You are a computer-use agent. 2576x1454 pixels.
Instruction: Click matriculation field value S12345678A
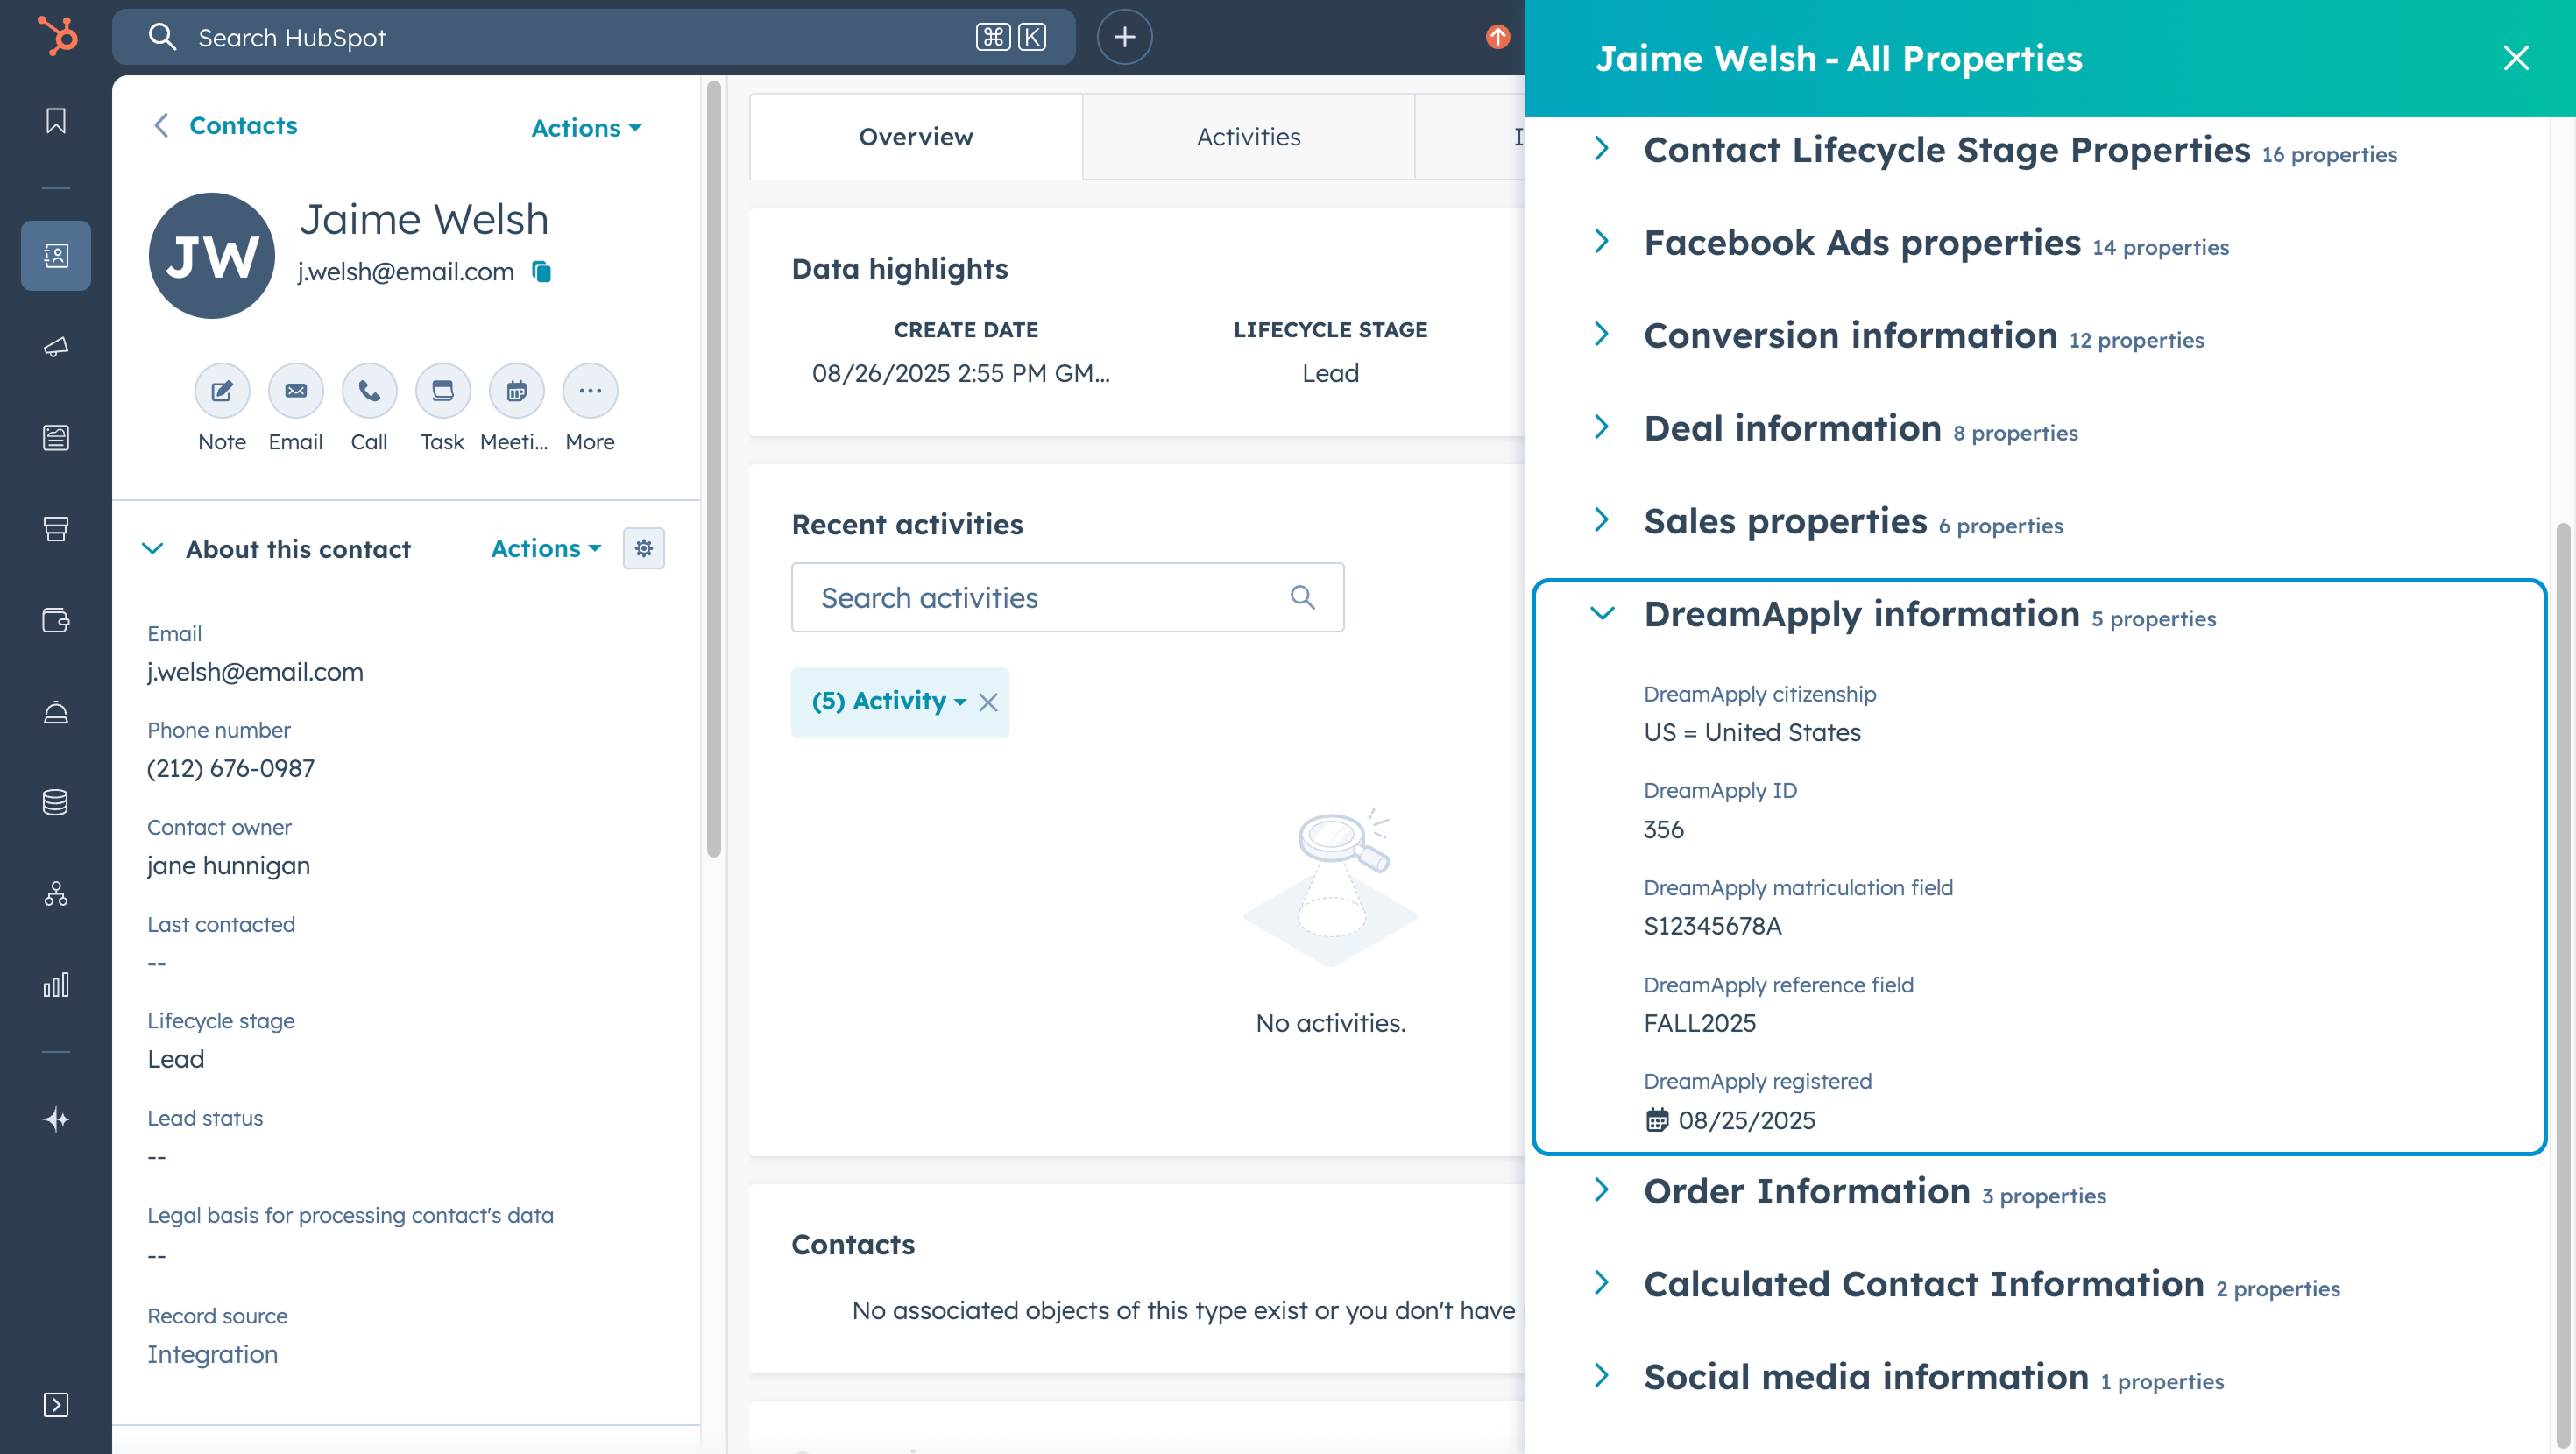[x=1713, y=926]
